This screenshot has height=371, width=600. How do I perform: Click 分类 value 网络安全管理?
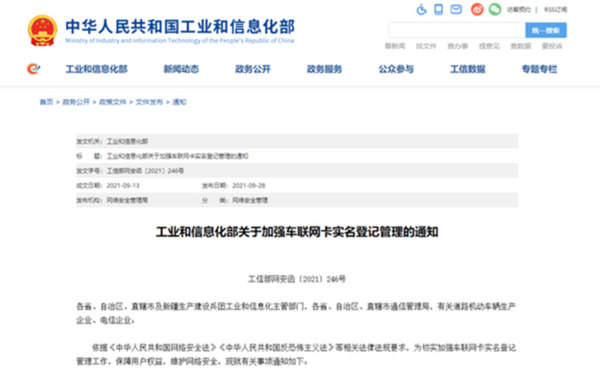[x=250, y=200]
